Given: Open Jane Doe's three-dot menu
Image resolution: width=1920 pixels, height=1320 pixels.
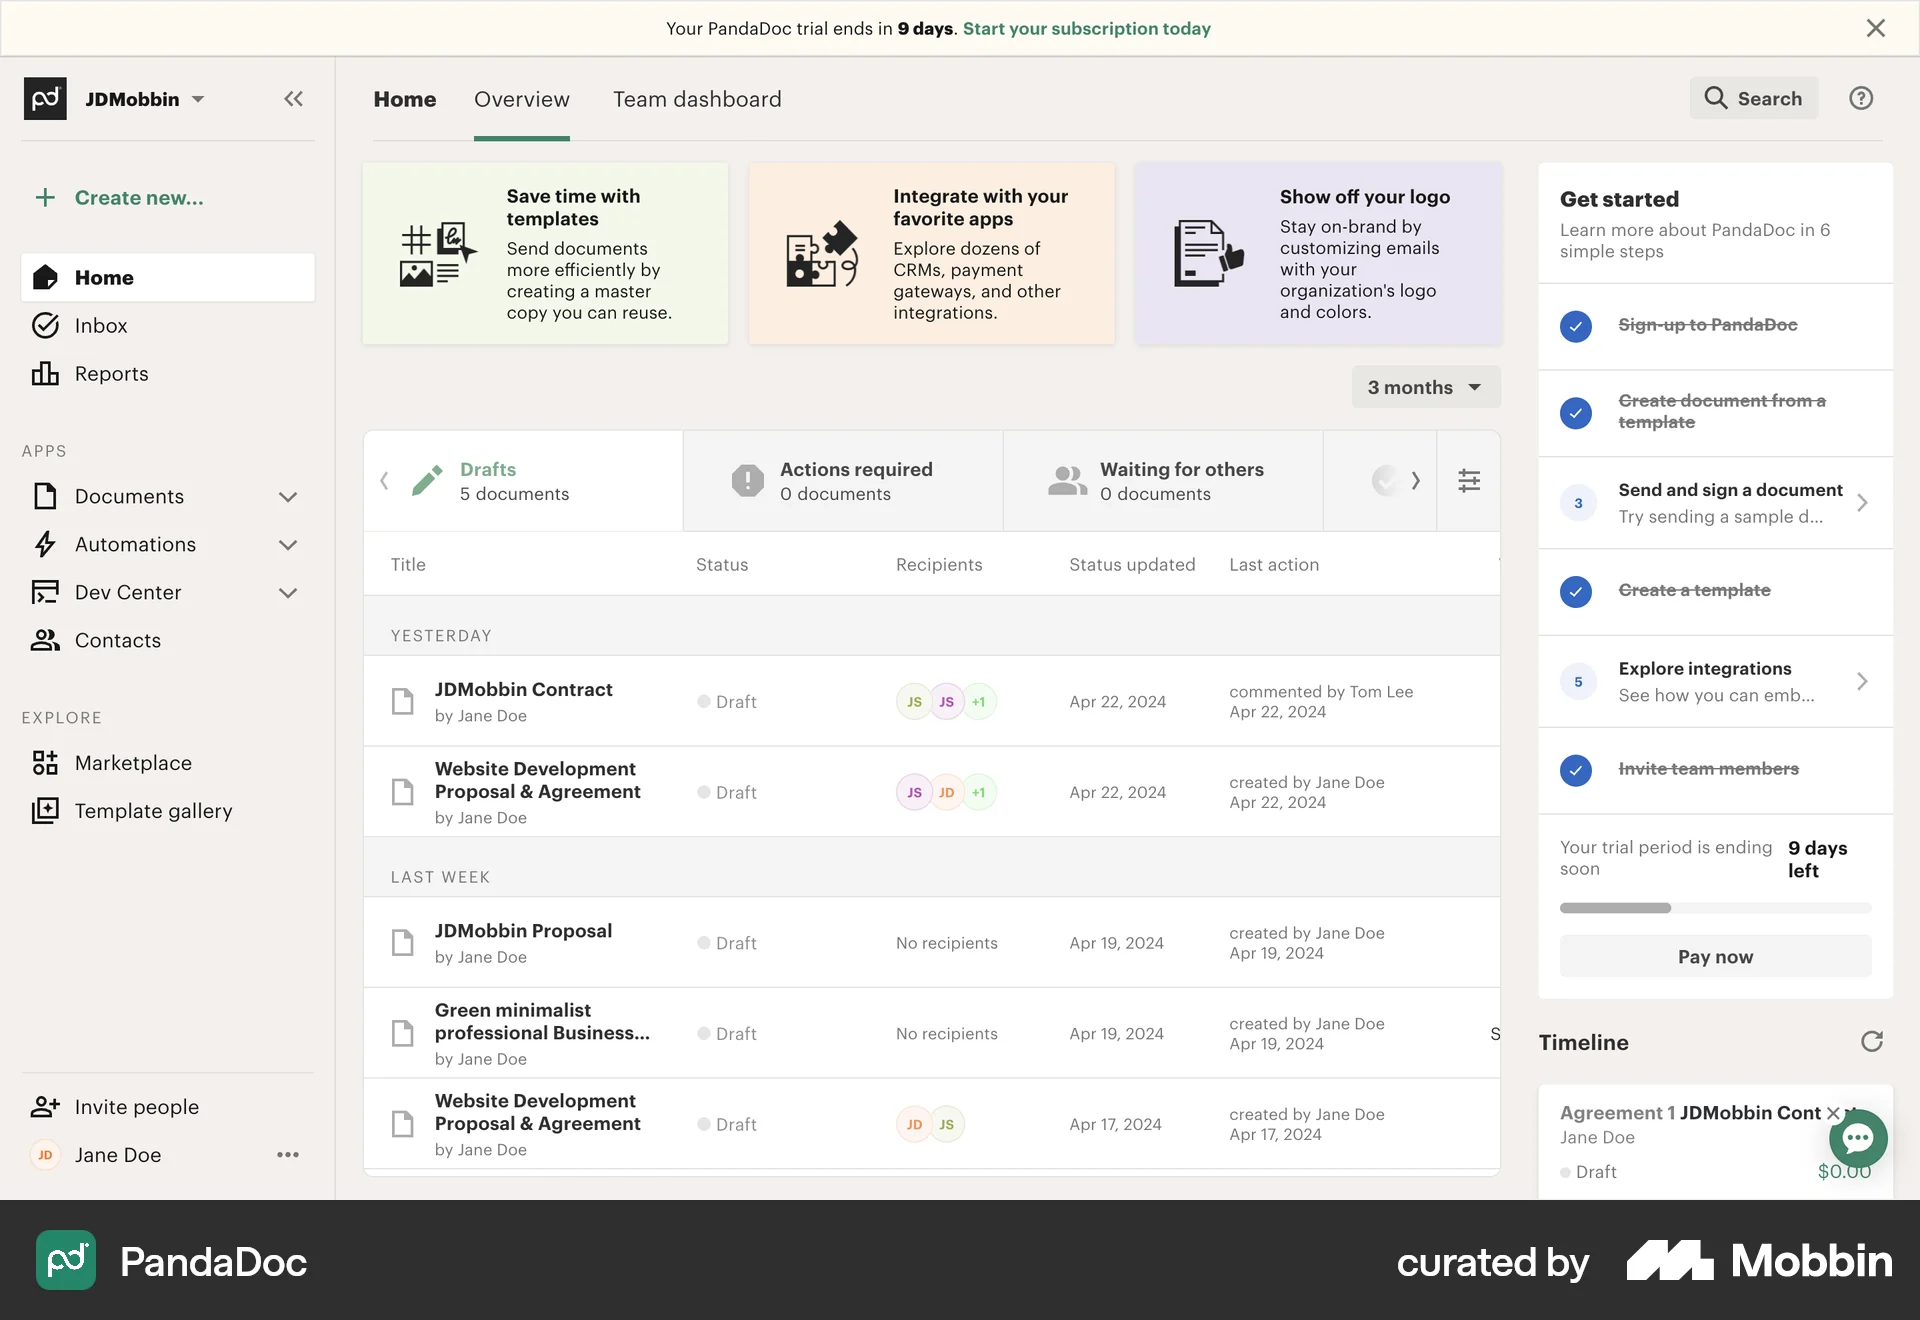Looking at the screenshot, I should point(288,1155).
